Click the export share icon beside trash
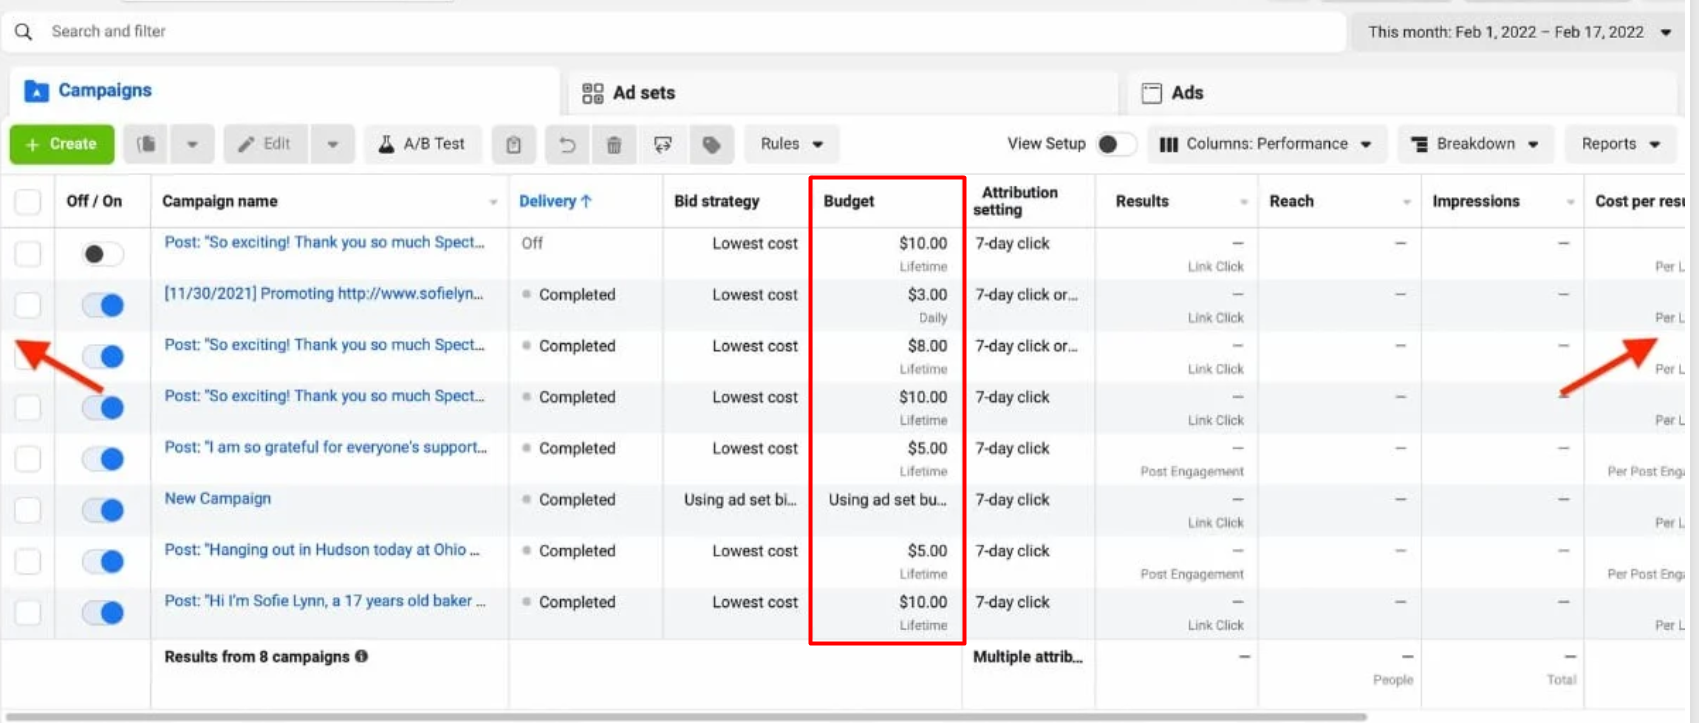Screen dimensions: 1699x723 point(662,144)
